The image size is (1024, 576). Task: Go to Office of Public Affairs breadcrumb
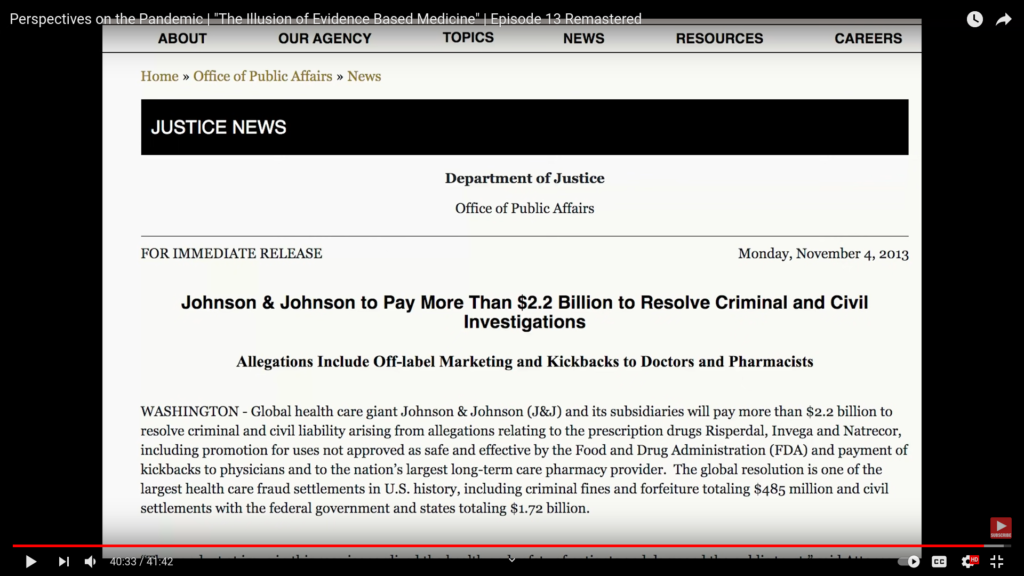263,76
